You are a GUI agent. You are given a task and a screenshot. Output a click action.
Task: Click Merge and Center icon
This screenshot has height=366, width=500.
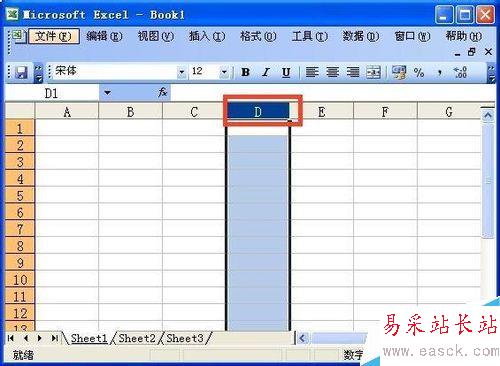tap(373, 72)
